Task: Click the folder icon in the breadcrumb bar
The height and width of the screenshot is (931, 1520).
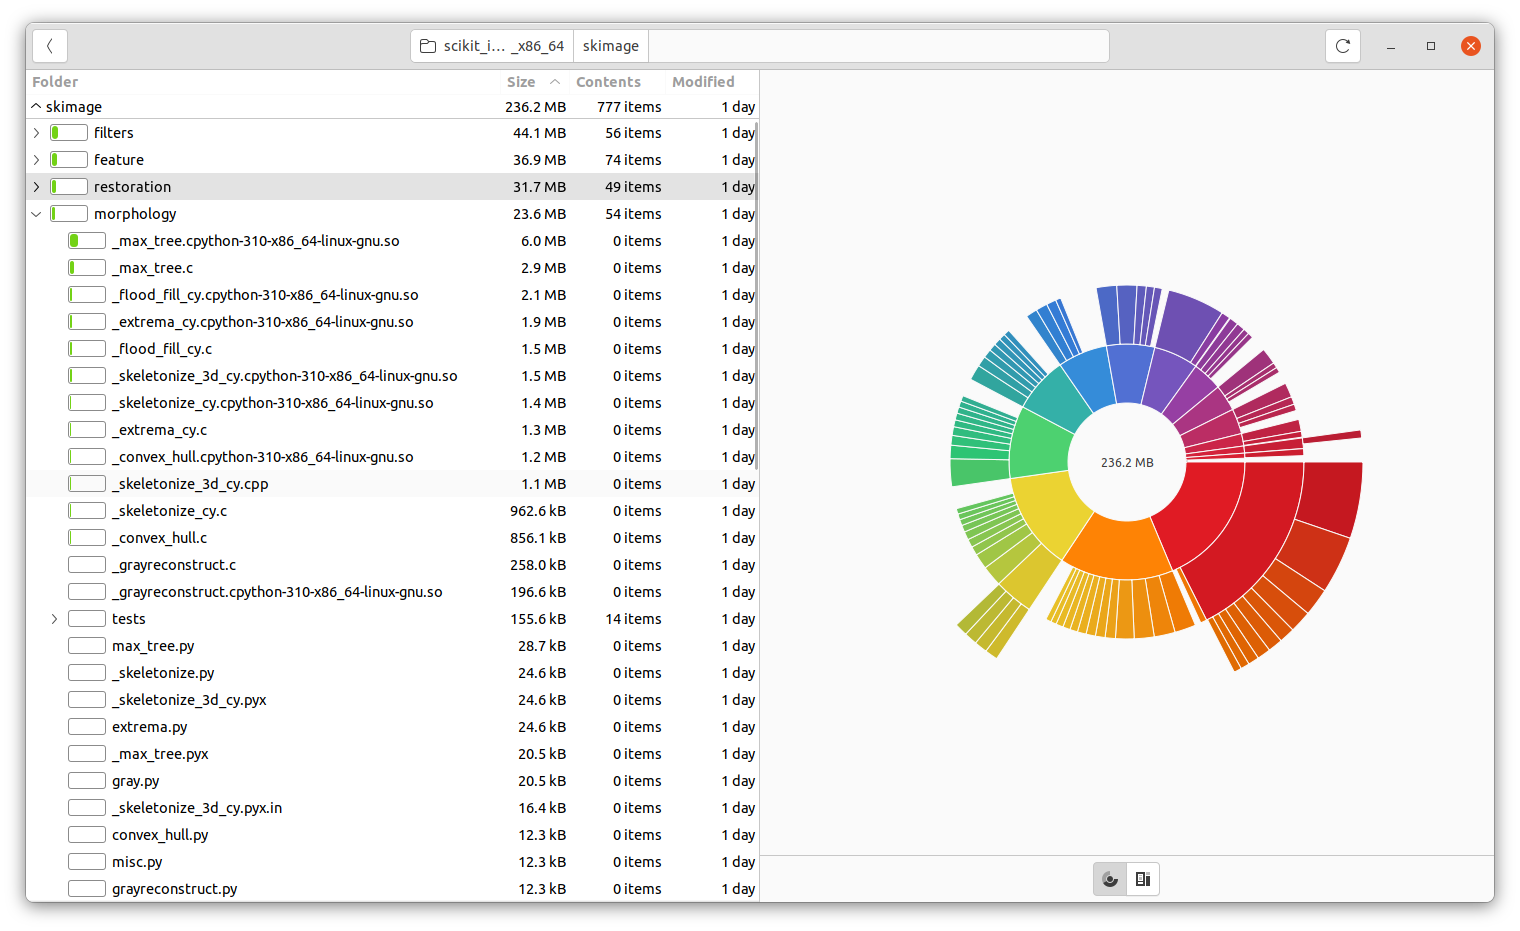Action: [428, 45]
